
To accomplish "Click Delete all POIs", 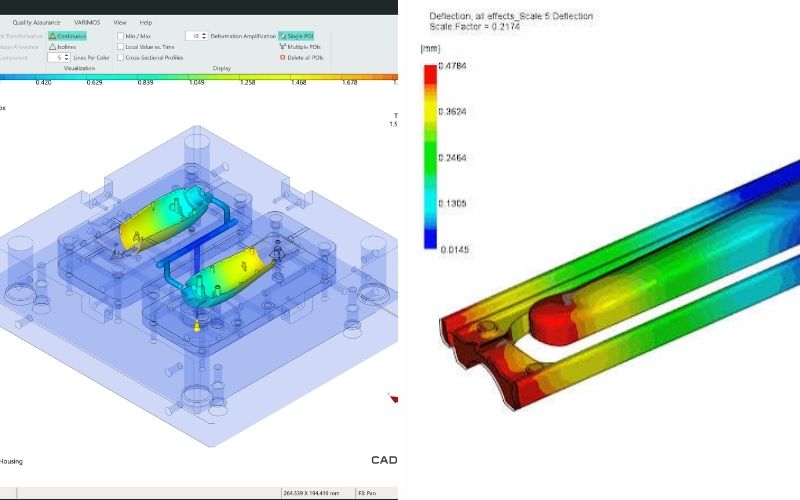I will (301, 58).
